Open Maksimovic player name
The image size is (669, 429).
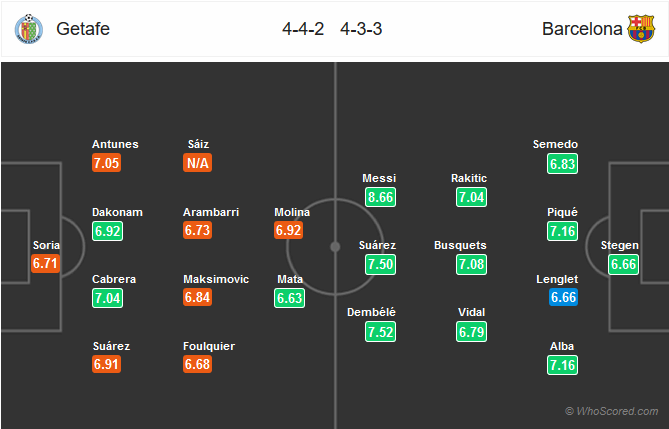(216, 279)
